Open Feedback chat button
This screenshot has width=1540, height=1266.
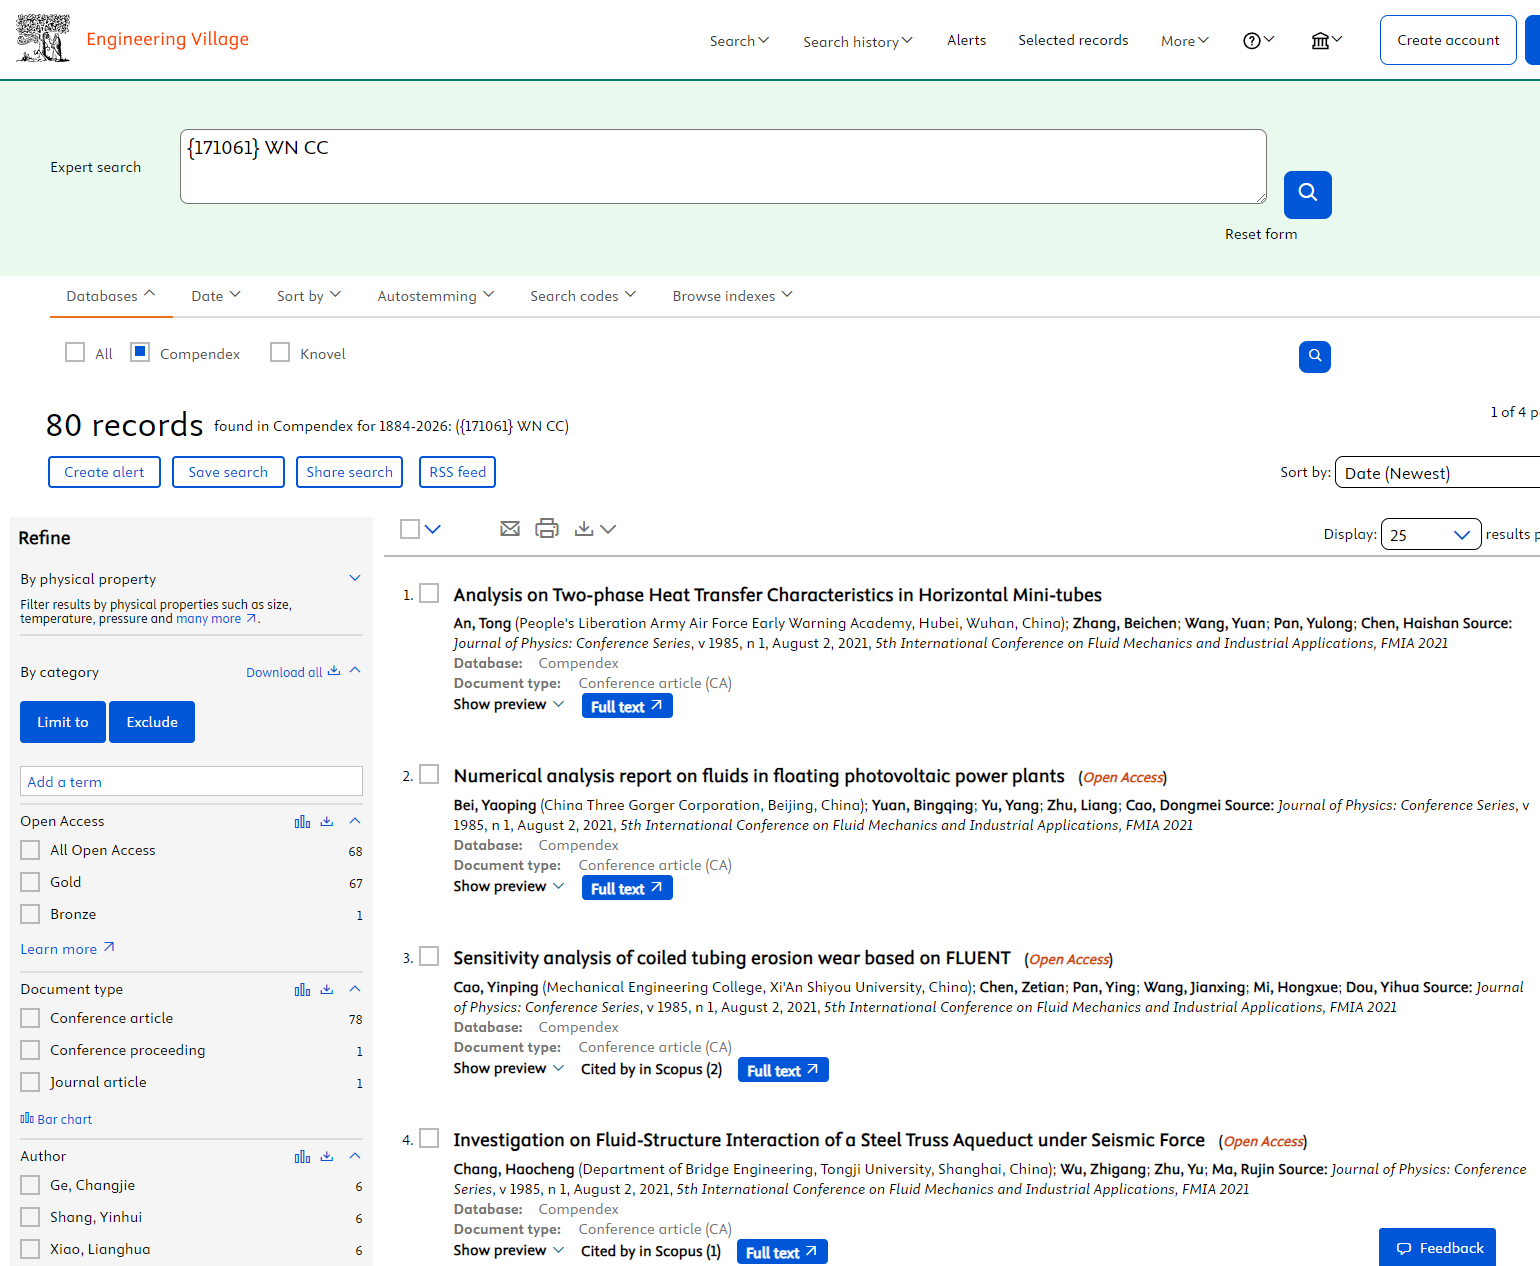click(1438, 1248)
